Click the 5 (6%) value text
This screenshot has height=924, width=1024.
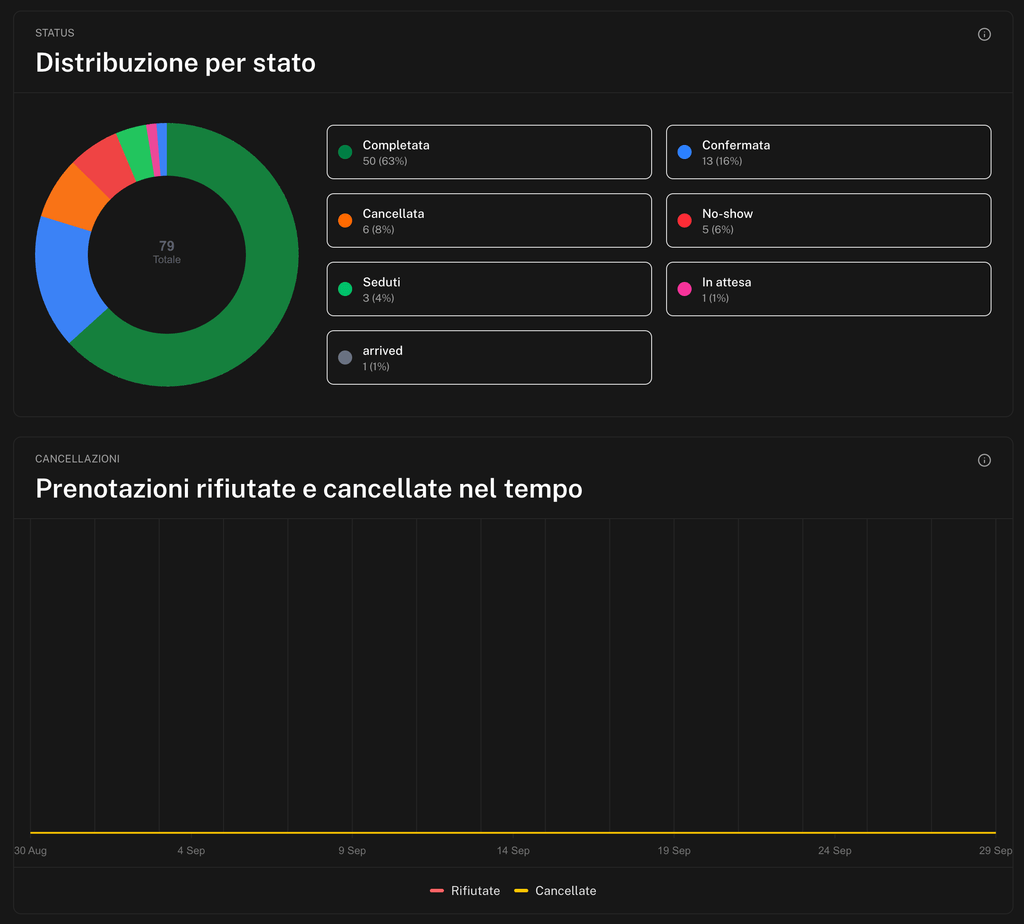(718, 230)
